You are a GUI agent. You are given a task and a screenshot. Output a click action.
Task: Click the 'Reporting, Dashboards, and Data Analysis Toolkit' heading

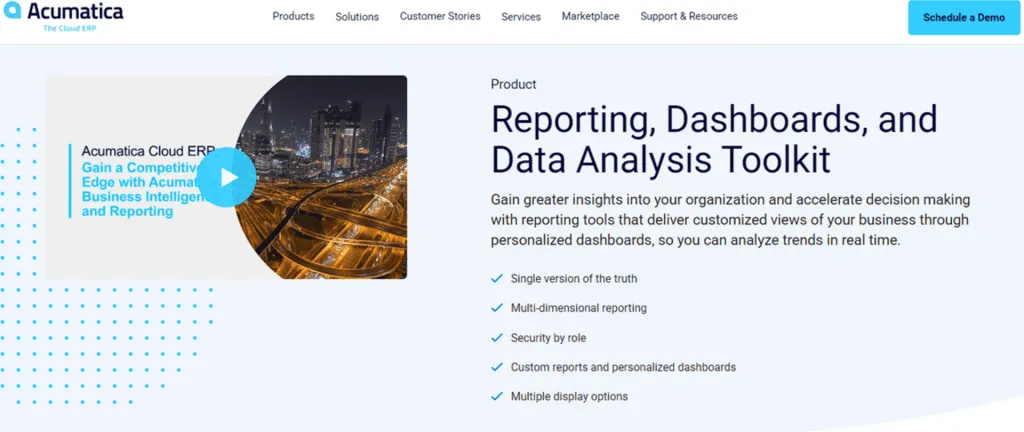[x=714, y=140]
